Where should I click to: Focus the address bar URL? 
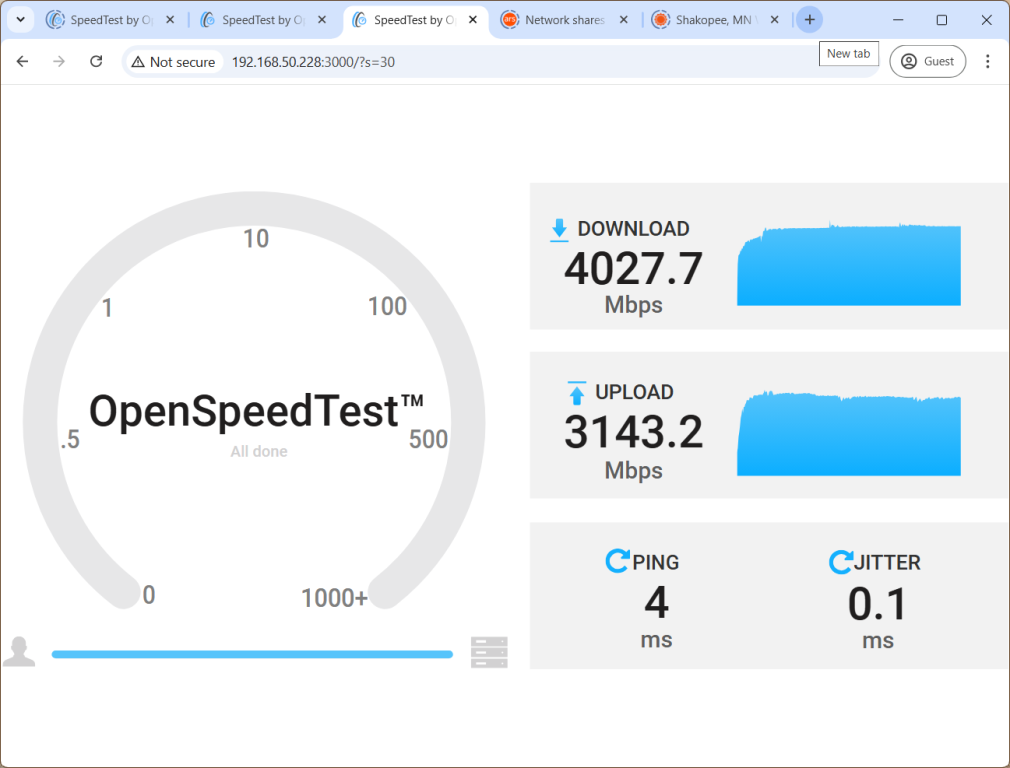tap(313, 62)
